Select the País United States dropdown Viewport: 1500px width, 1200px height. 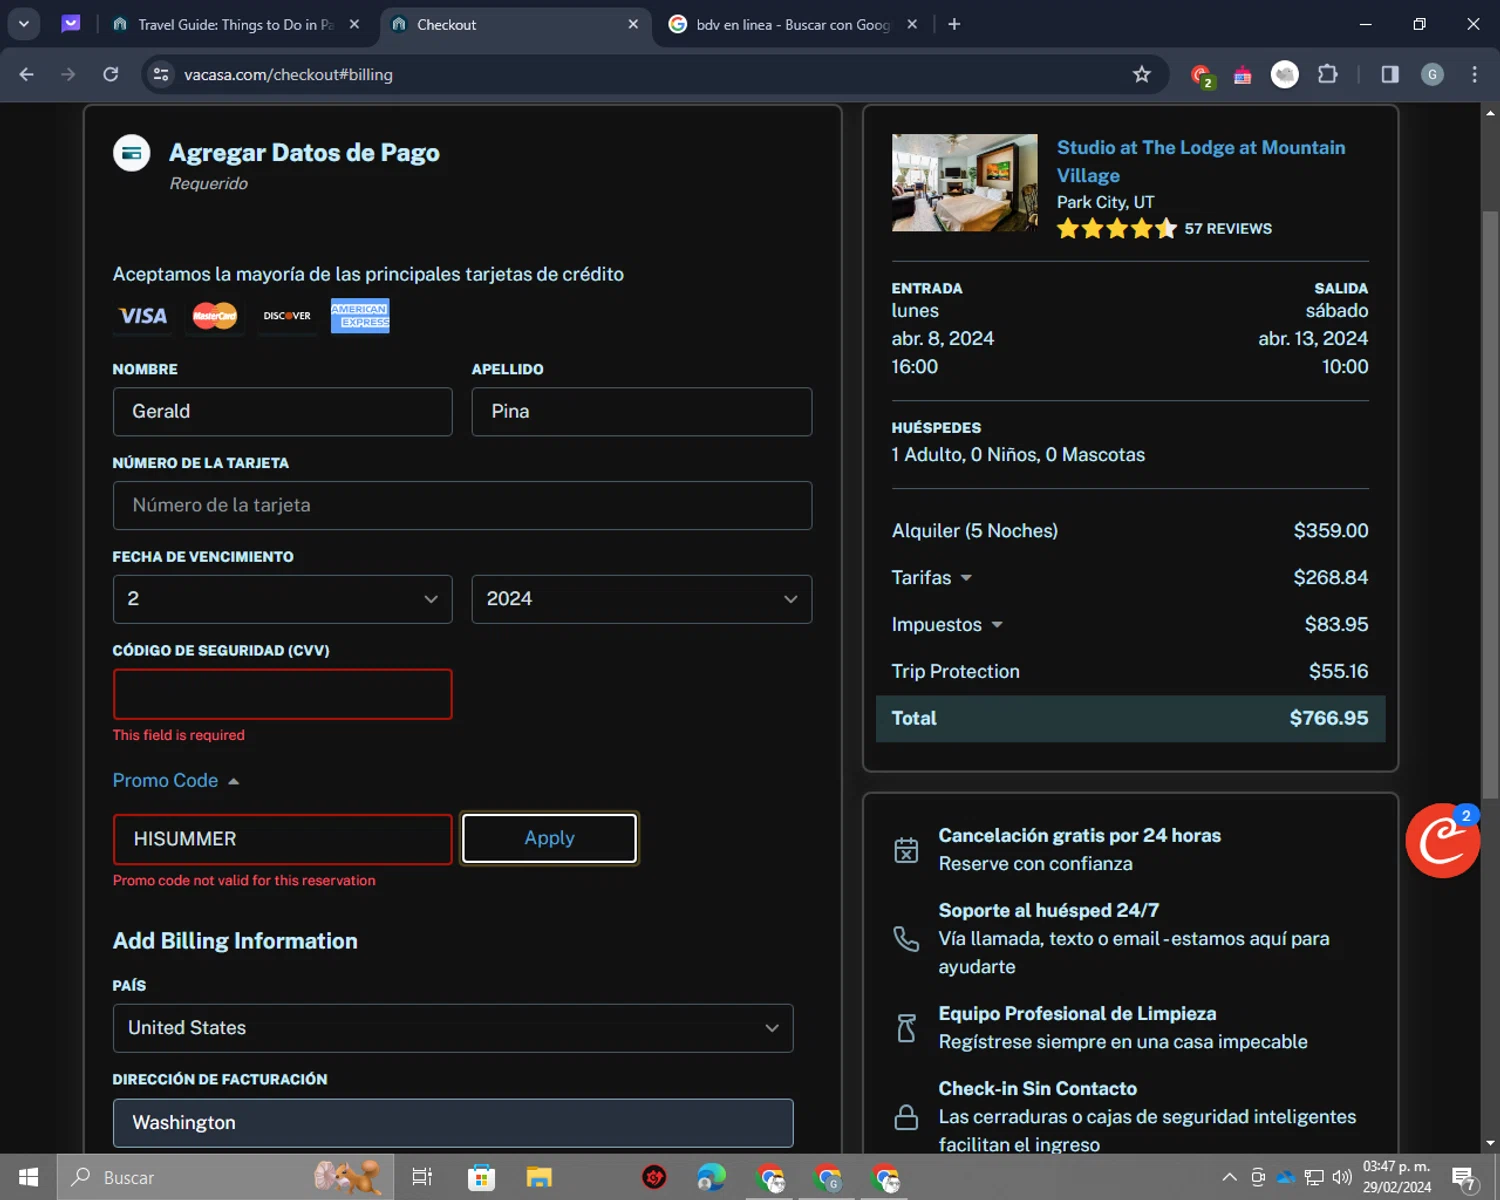click(x=452, y=1028)
